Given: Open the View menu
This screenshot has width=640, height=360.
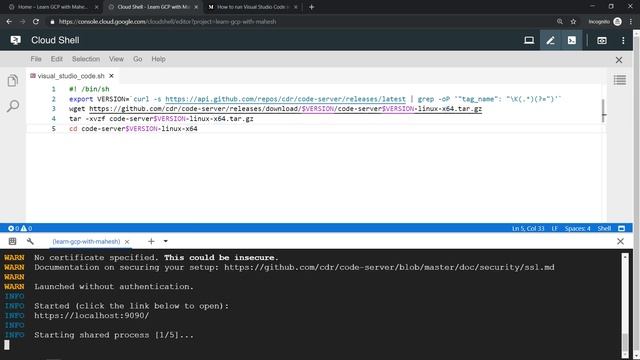Looking at the screenshot, I should (x=116, y=59).
